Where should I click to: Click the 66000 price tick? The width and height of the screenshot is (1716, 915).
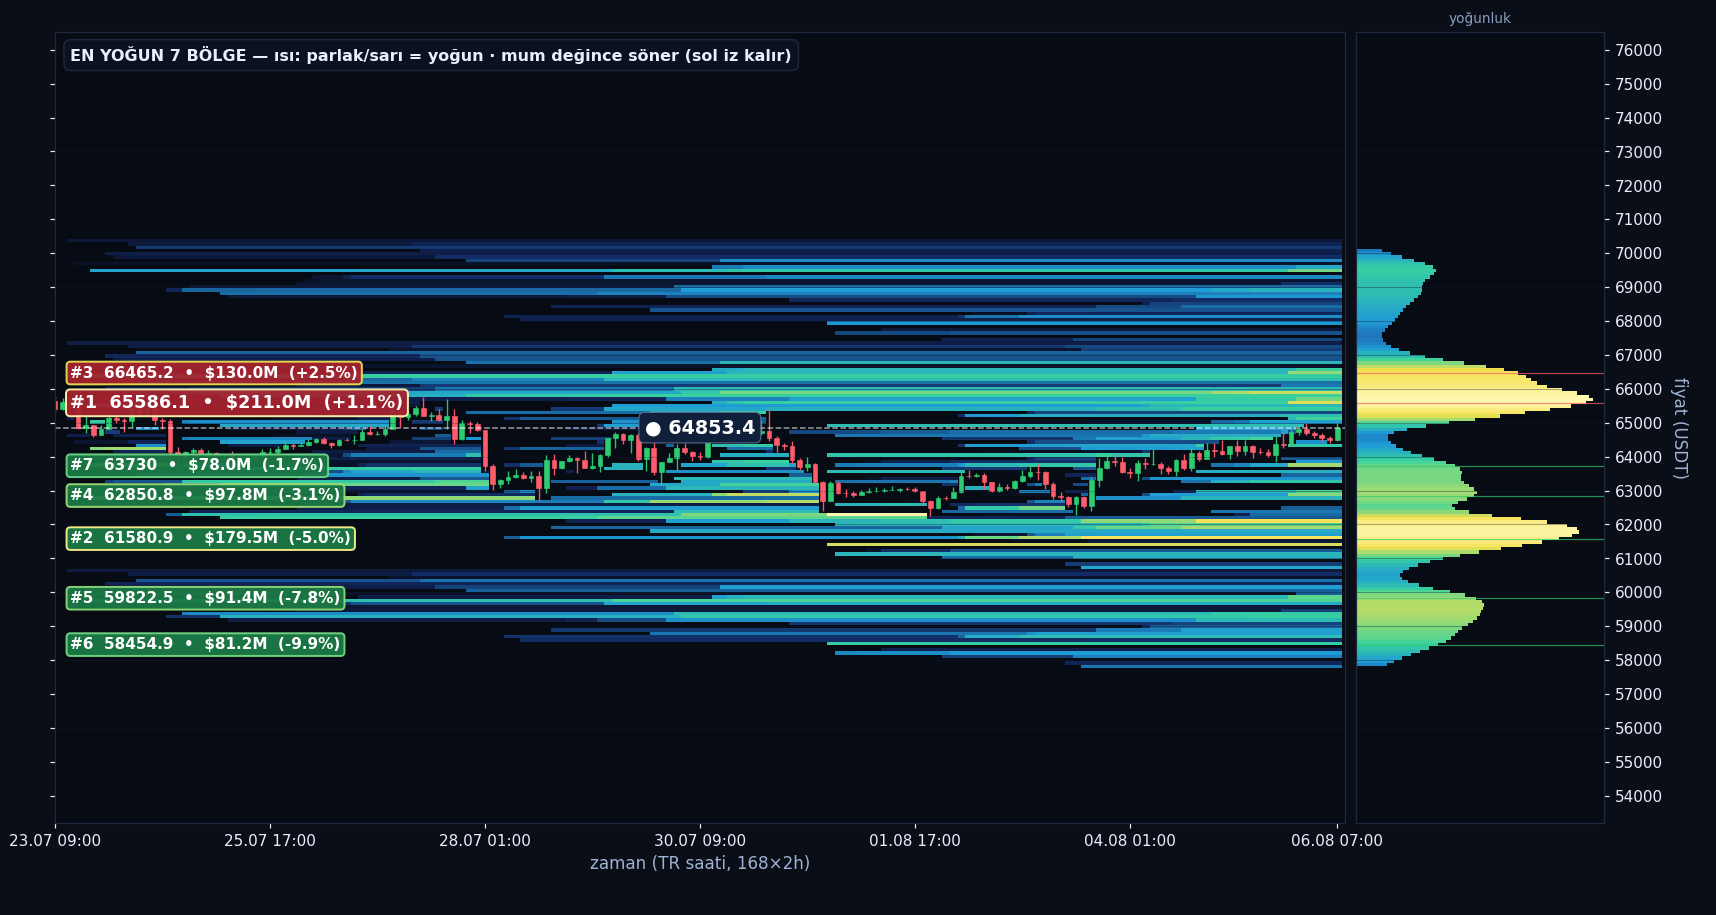pyautogui.click(x=1639, y=389)
